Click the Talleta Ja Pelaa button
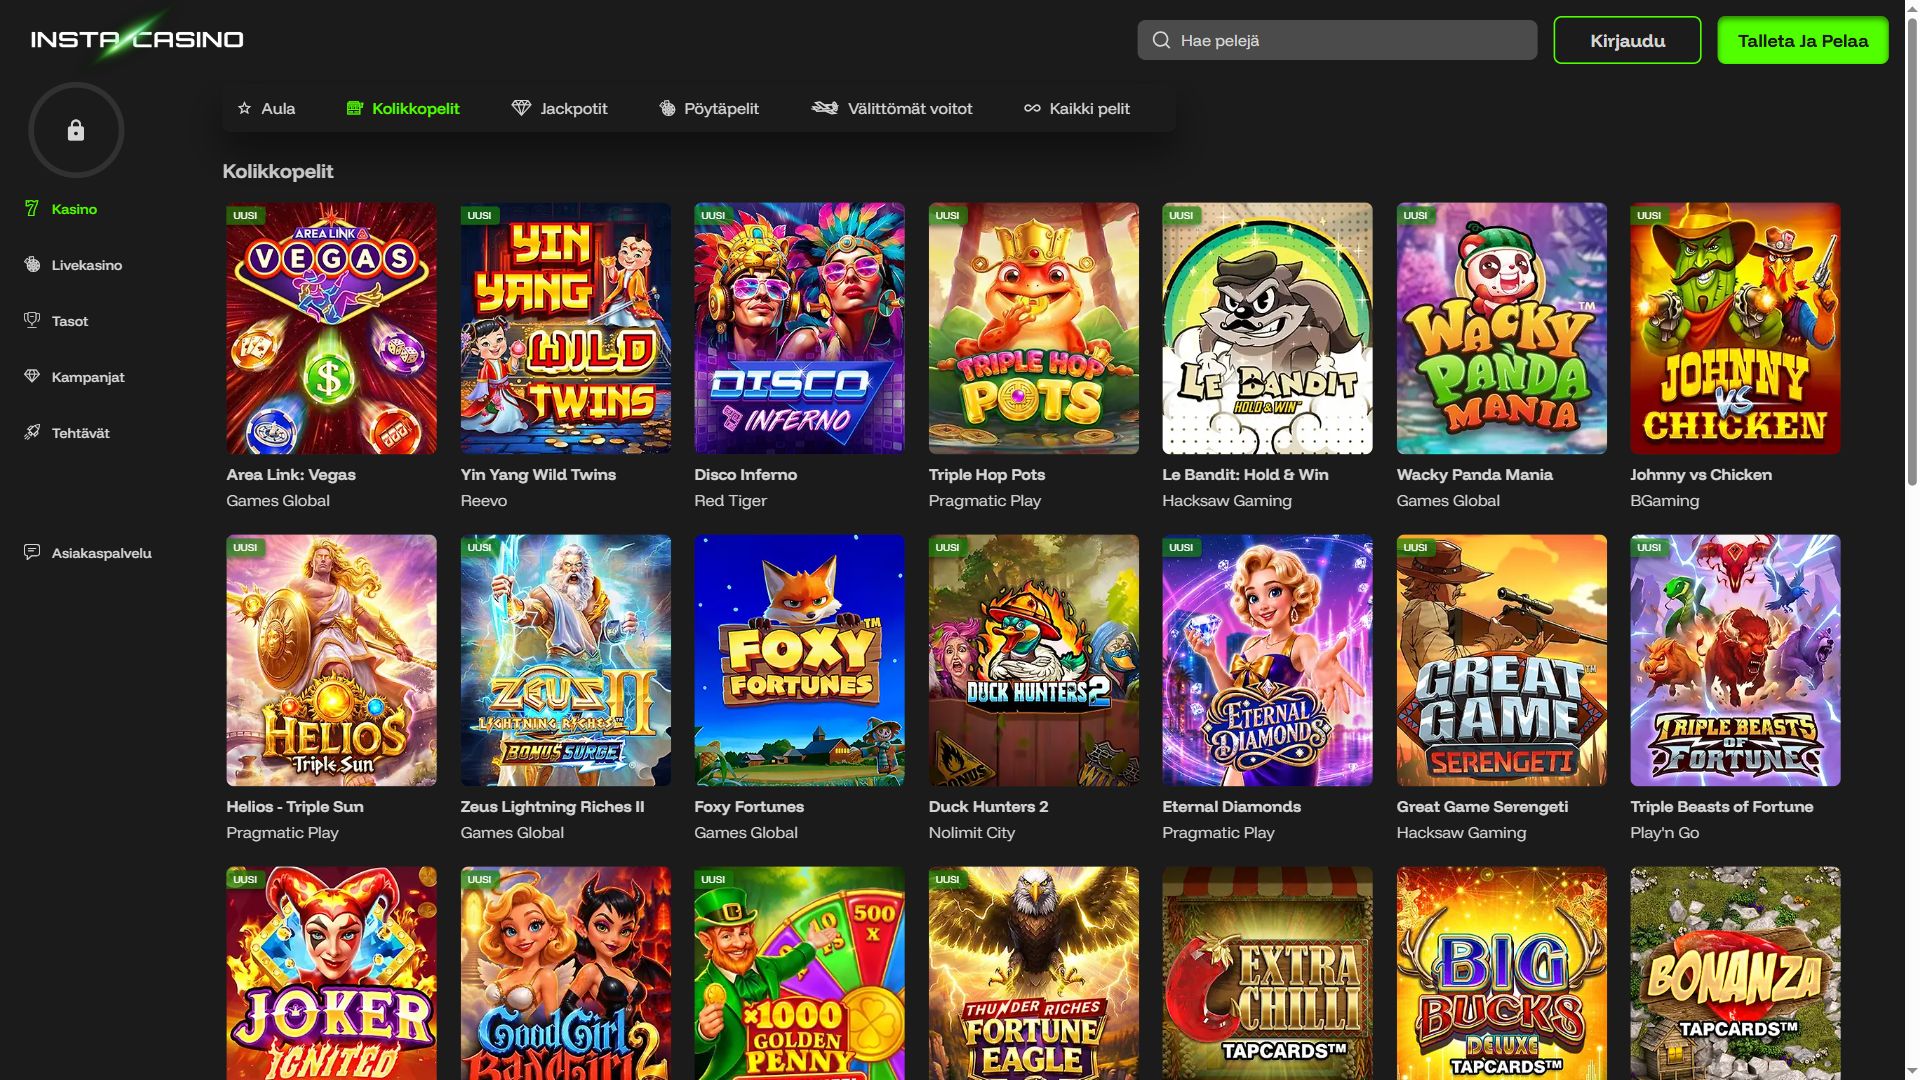Screen dimensions: 1920x1080 1802,40
